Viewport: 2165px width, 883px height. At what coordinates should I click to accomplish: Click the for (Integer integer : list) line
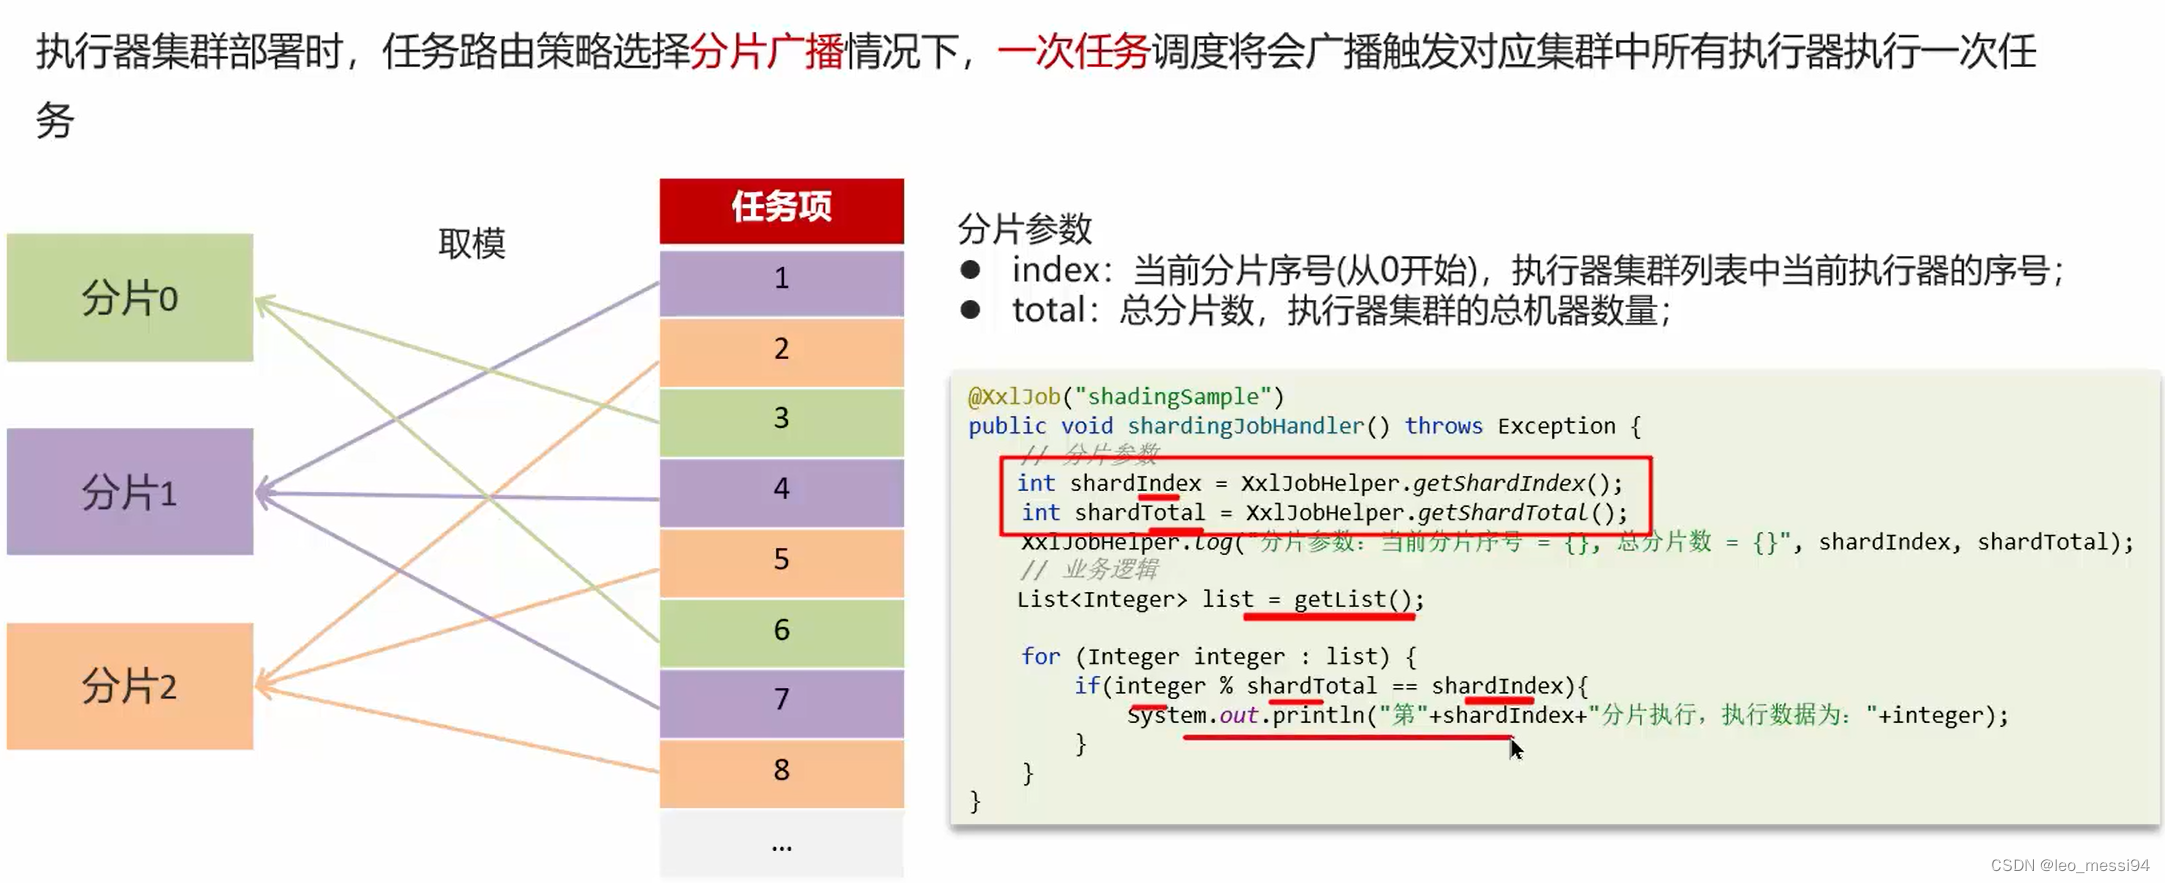pos(1218,657)
